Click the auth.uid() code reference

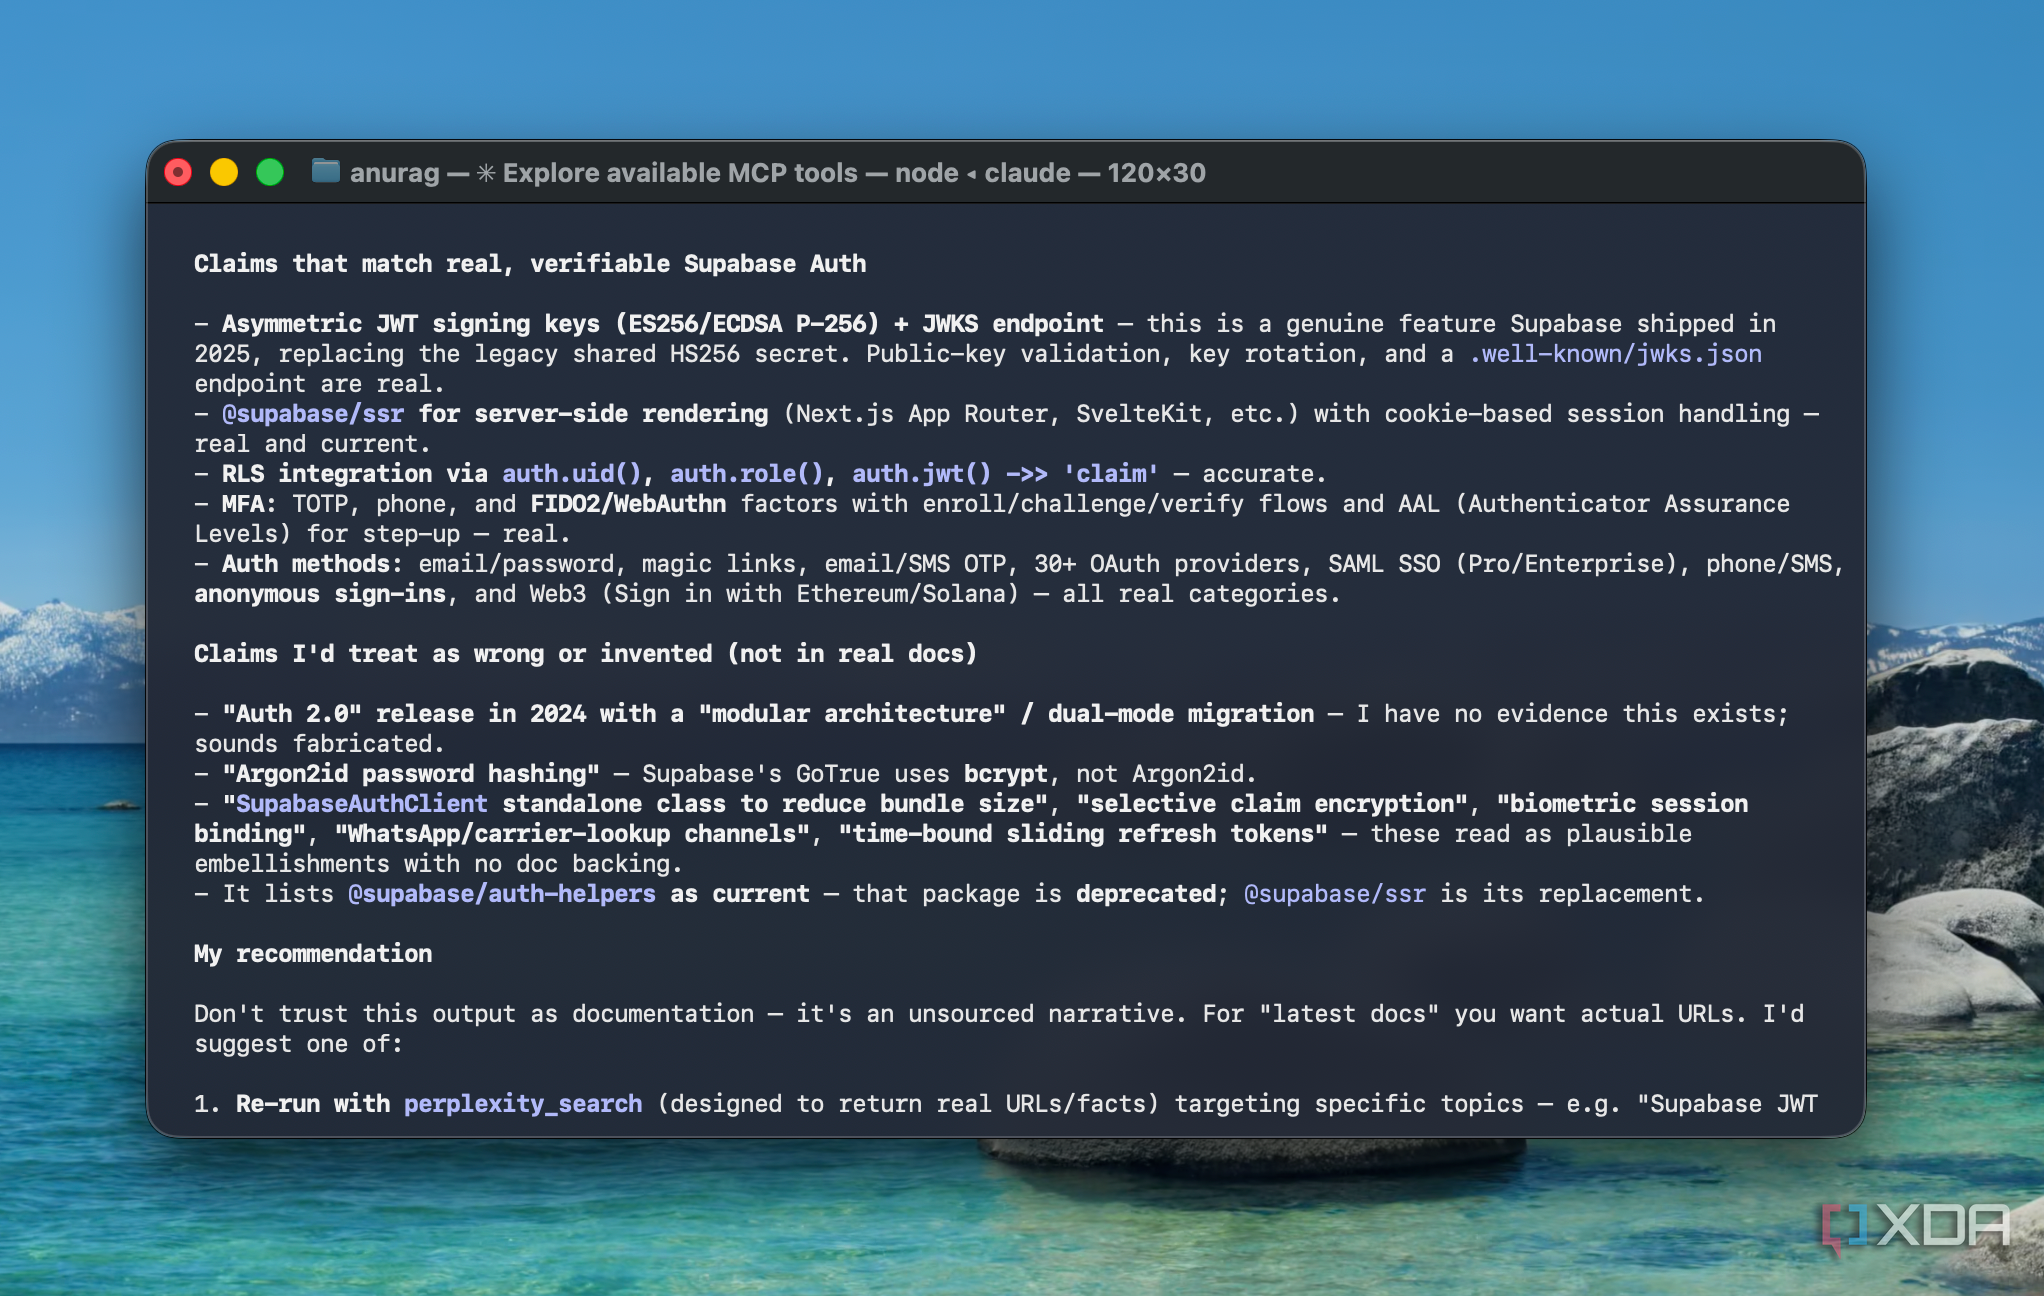(x=571, y=474)
